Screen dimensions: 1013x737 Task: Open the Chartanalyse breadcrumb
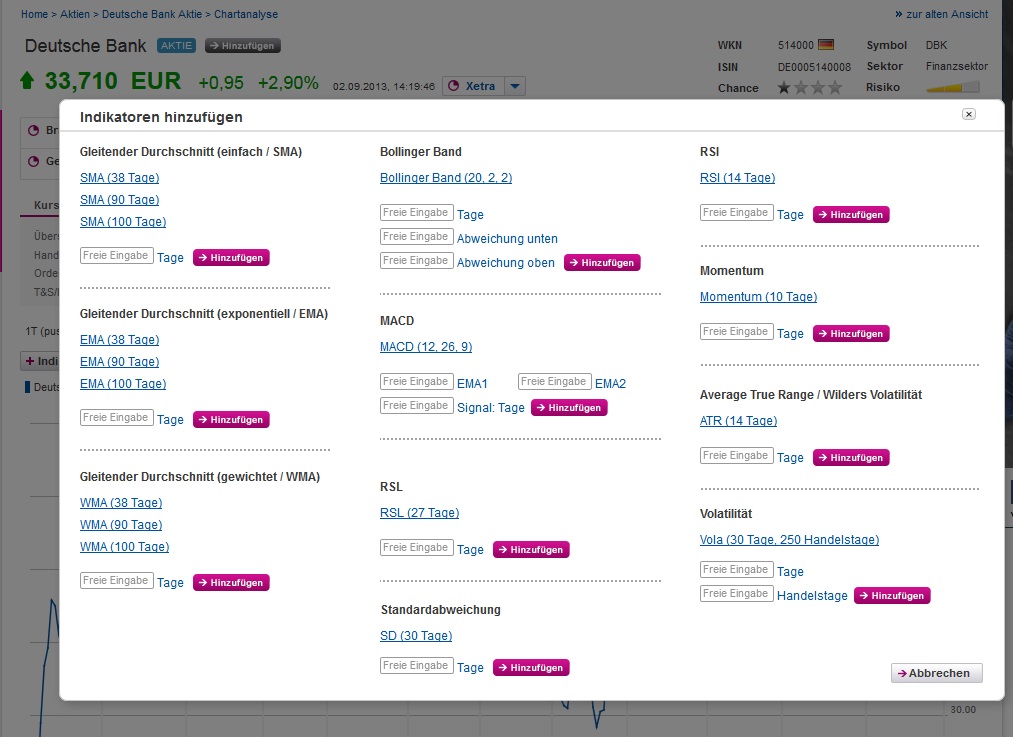pyautogui.click(x=246, y=14)
